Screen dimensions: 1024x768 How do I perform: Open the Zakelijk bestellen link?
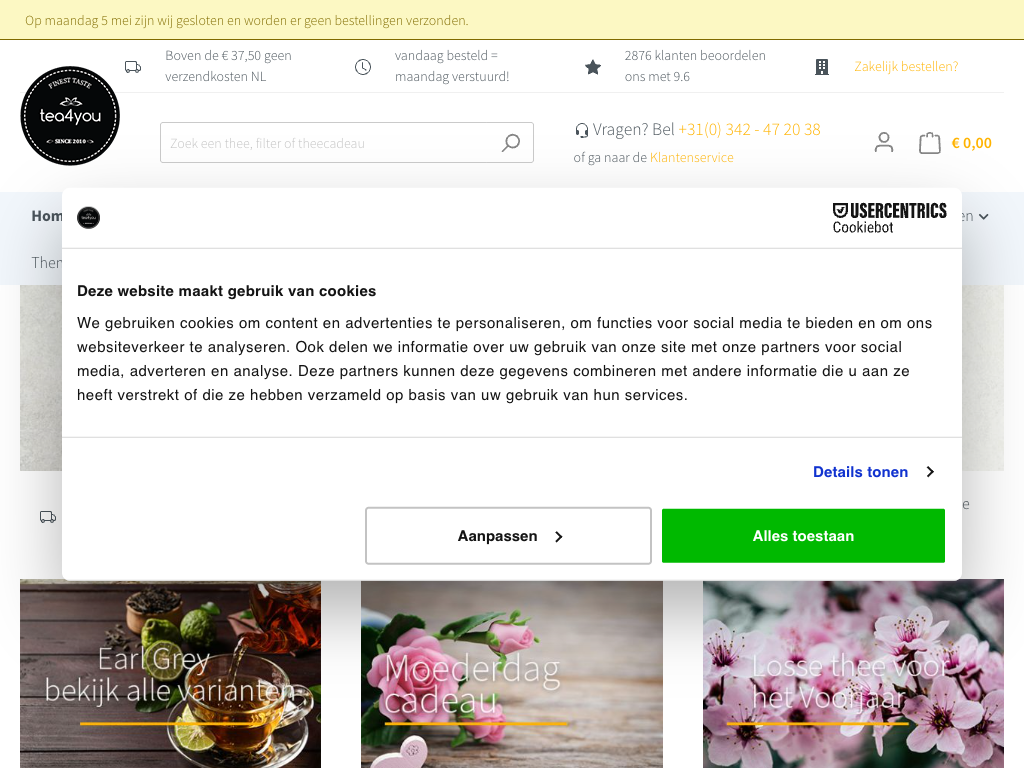tap(906, 67)
